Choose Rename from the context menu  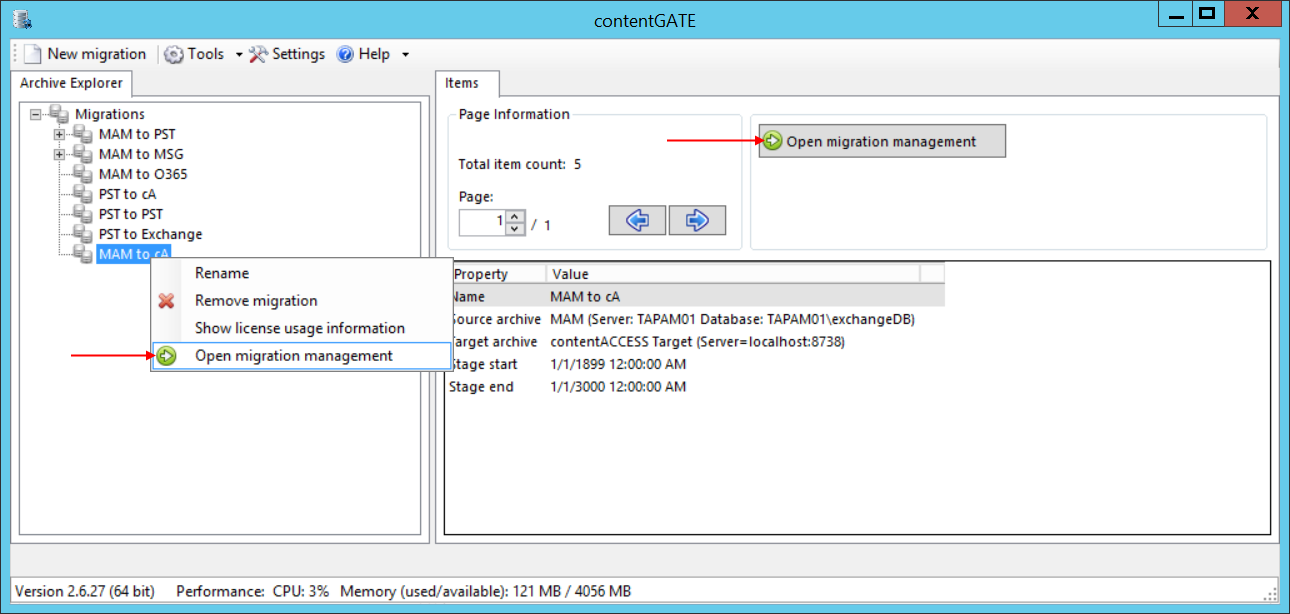(222, 273)
